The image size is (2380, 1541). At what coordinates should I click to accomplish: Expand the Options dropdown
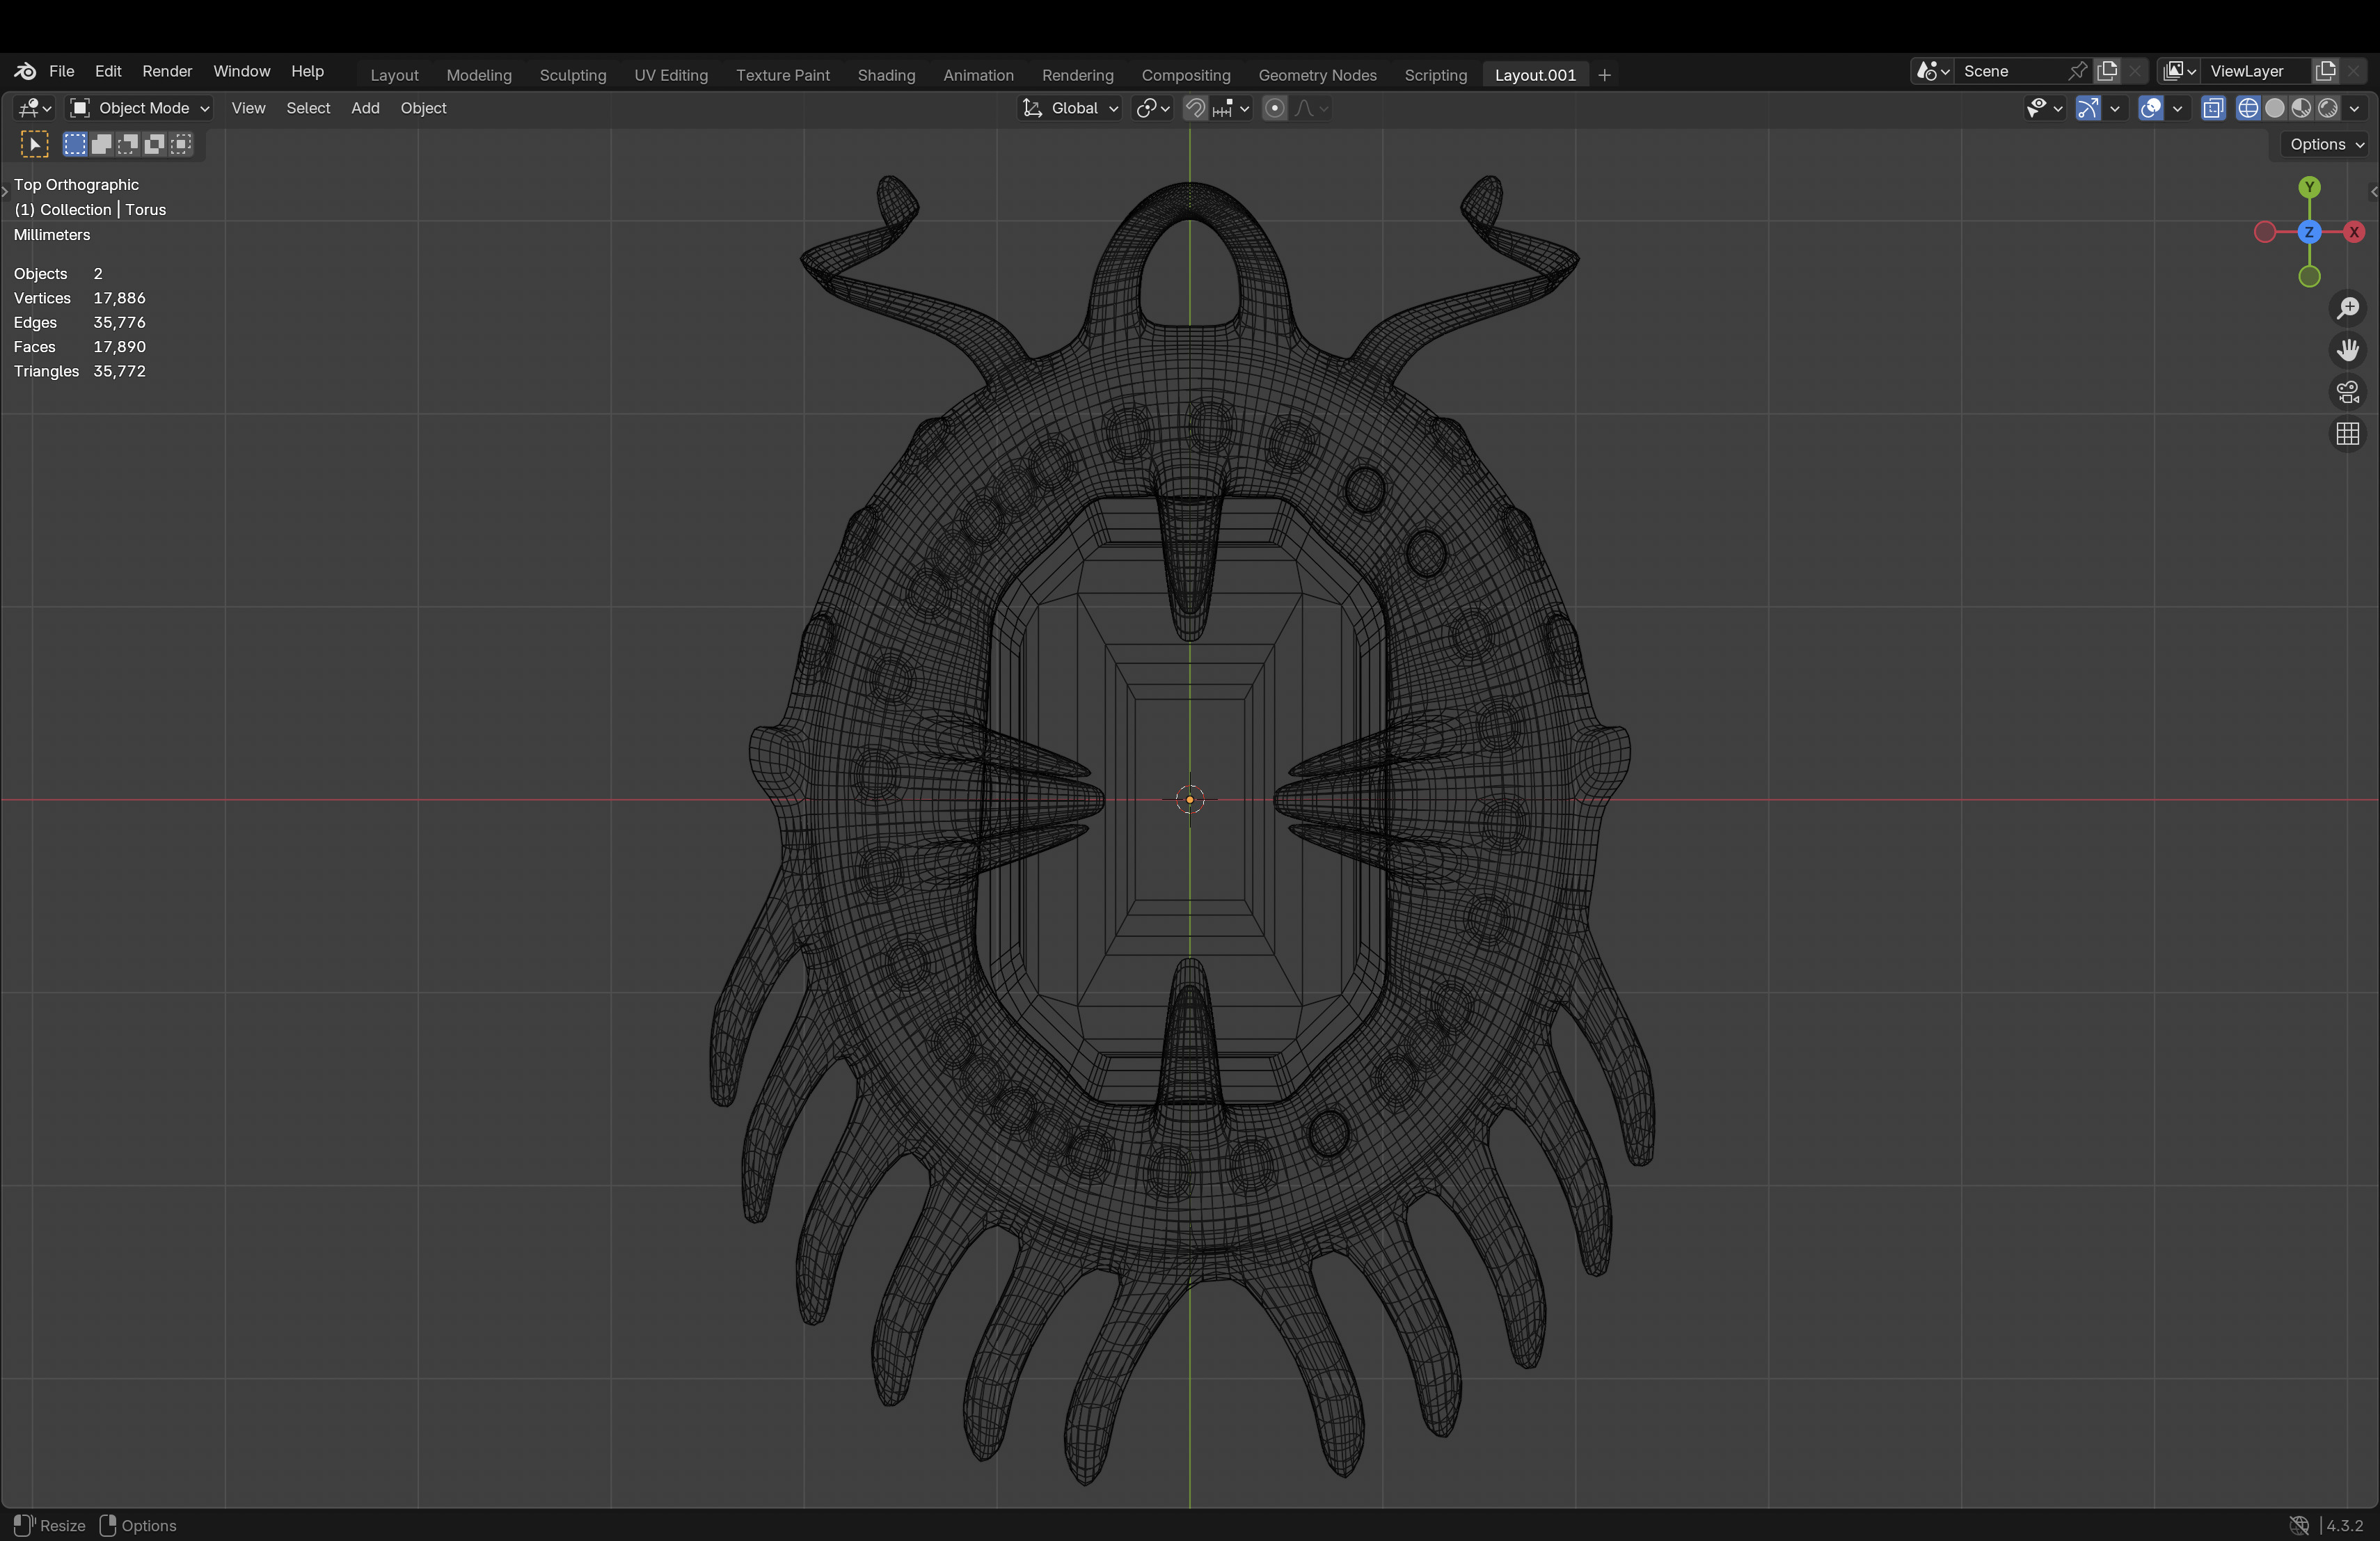pyautogui.click(x=2326, y=144)
